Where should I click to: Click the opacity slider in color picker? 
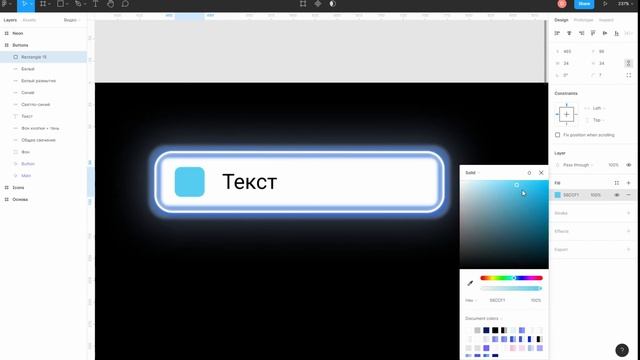[x=511, y=288]
